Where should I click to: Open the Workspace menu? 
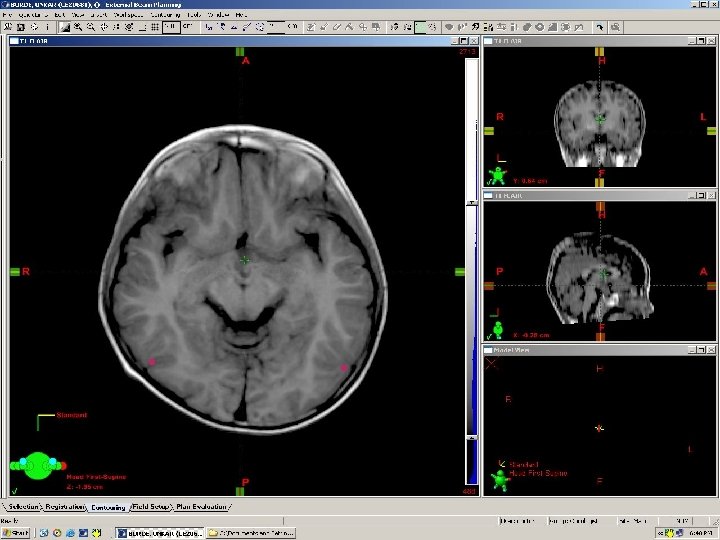[129, 15]
